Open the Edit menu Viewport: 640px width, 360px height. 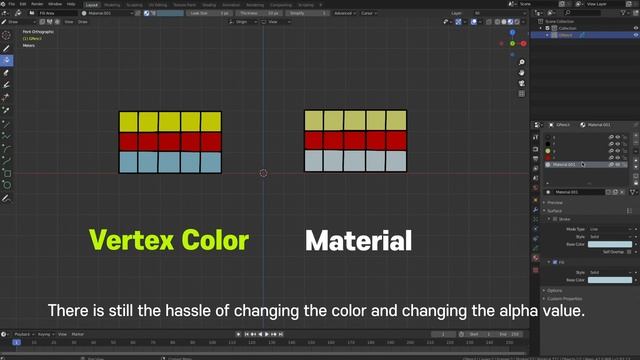click(23, 4)
